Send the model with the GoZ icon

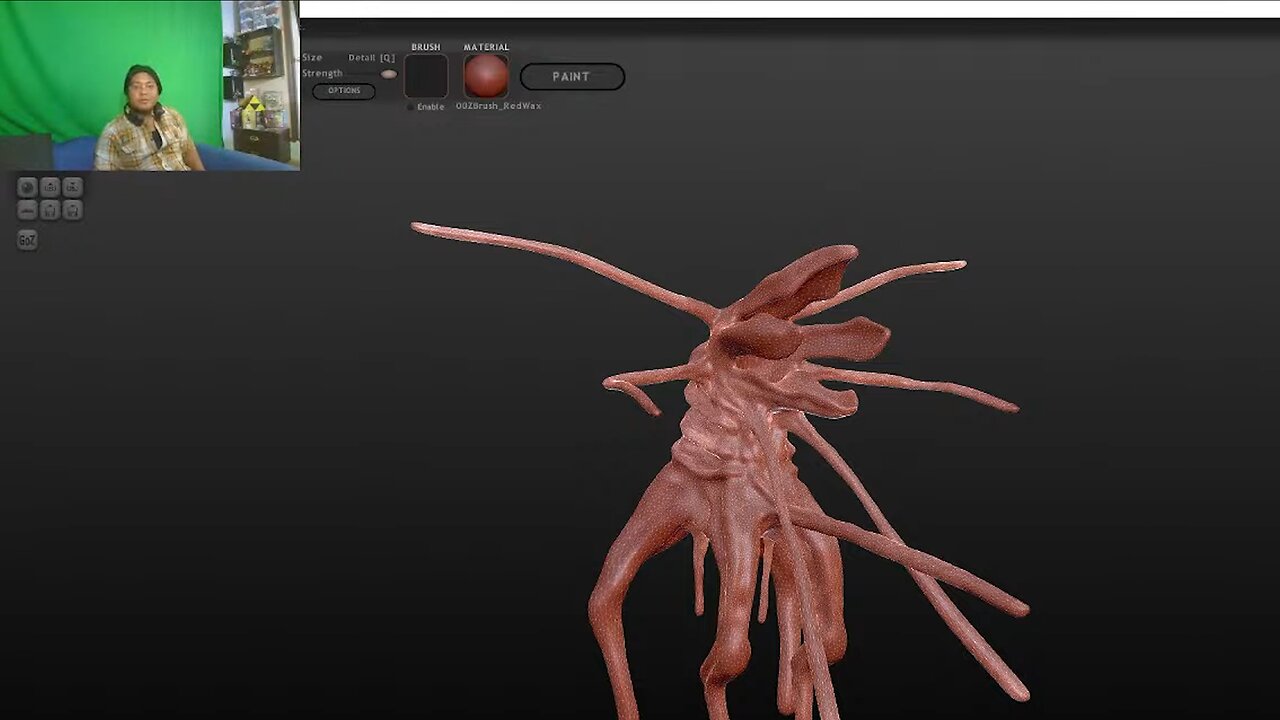[x=27, y=240]
